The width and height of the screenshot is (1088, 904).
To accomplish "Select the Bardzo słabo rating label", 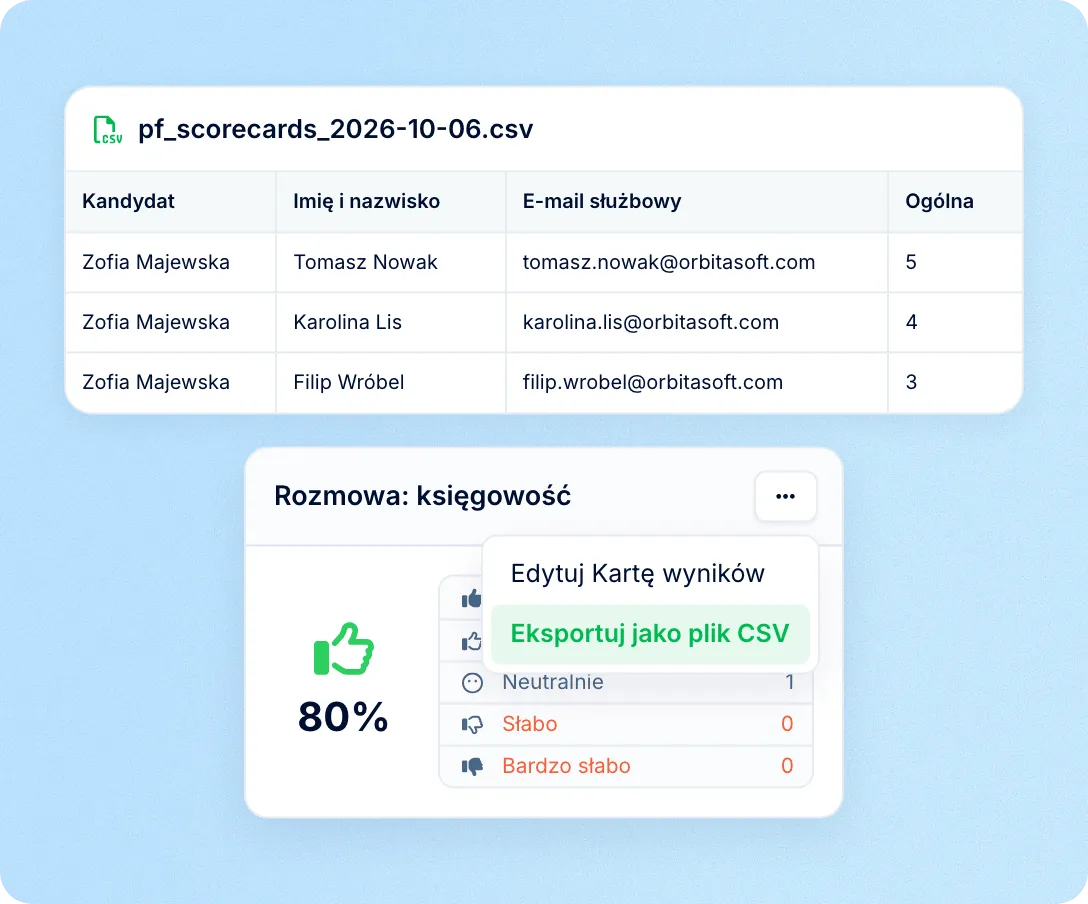I will 566,766.
